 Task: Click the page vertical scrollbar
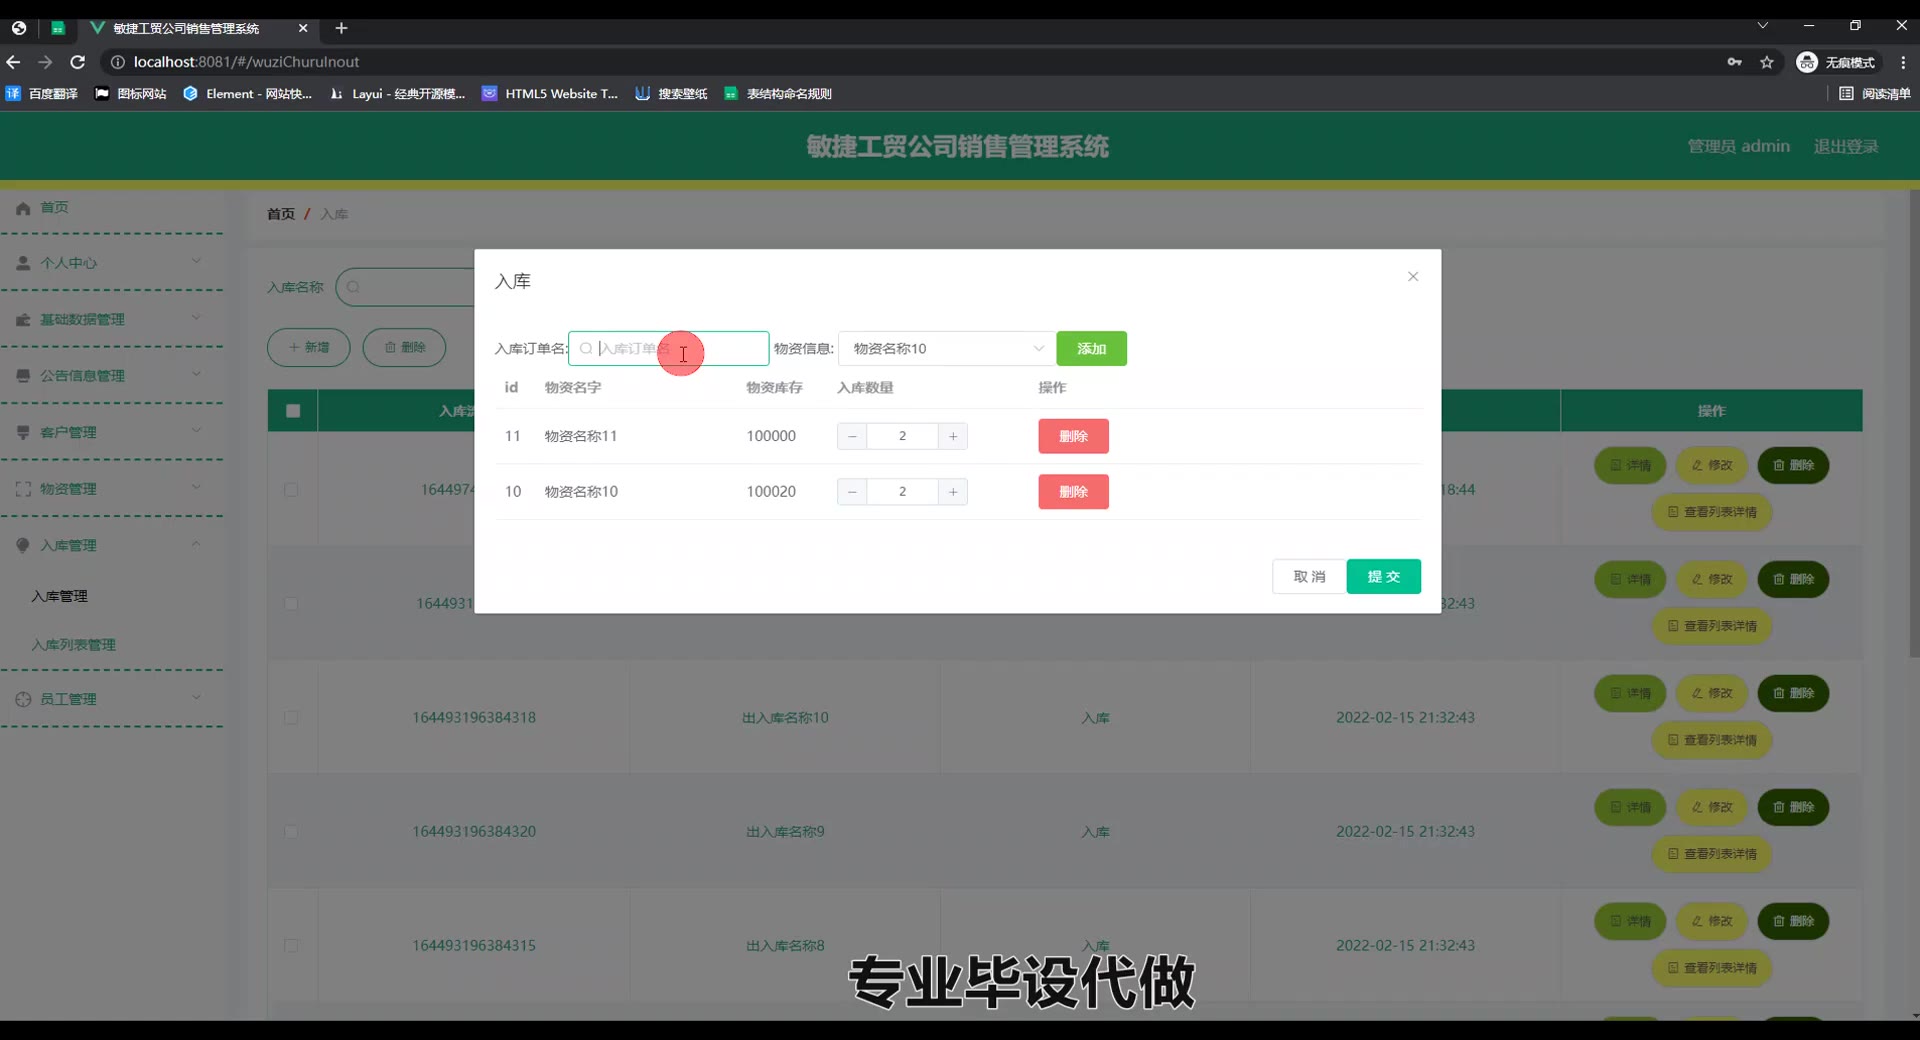(x=1914, y=422)
